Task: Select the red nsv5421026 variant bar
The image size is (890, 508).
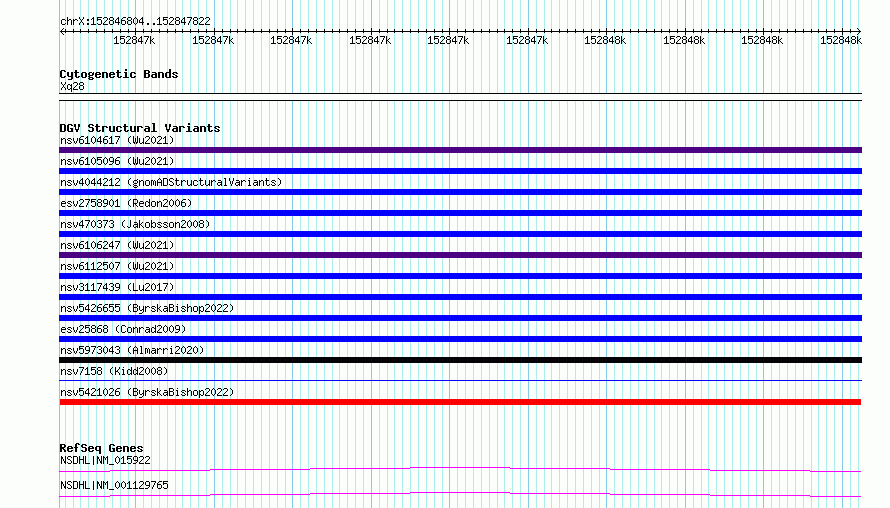Action: pyautogui.click(x=460, y=402)
